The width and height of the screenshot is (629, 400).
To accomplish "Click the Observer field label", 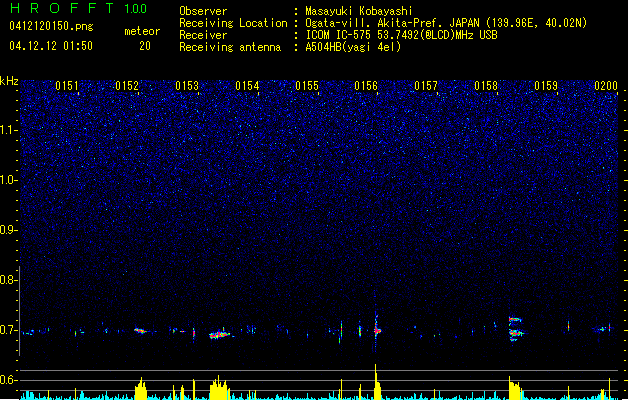I will (x=203, y=11).
